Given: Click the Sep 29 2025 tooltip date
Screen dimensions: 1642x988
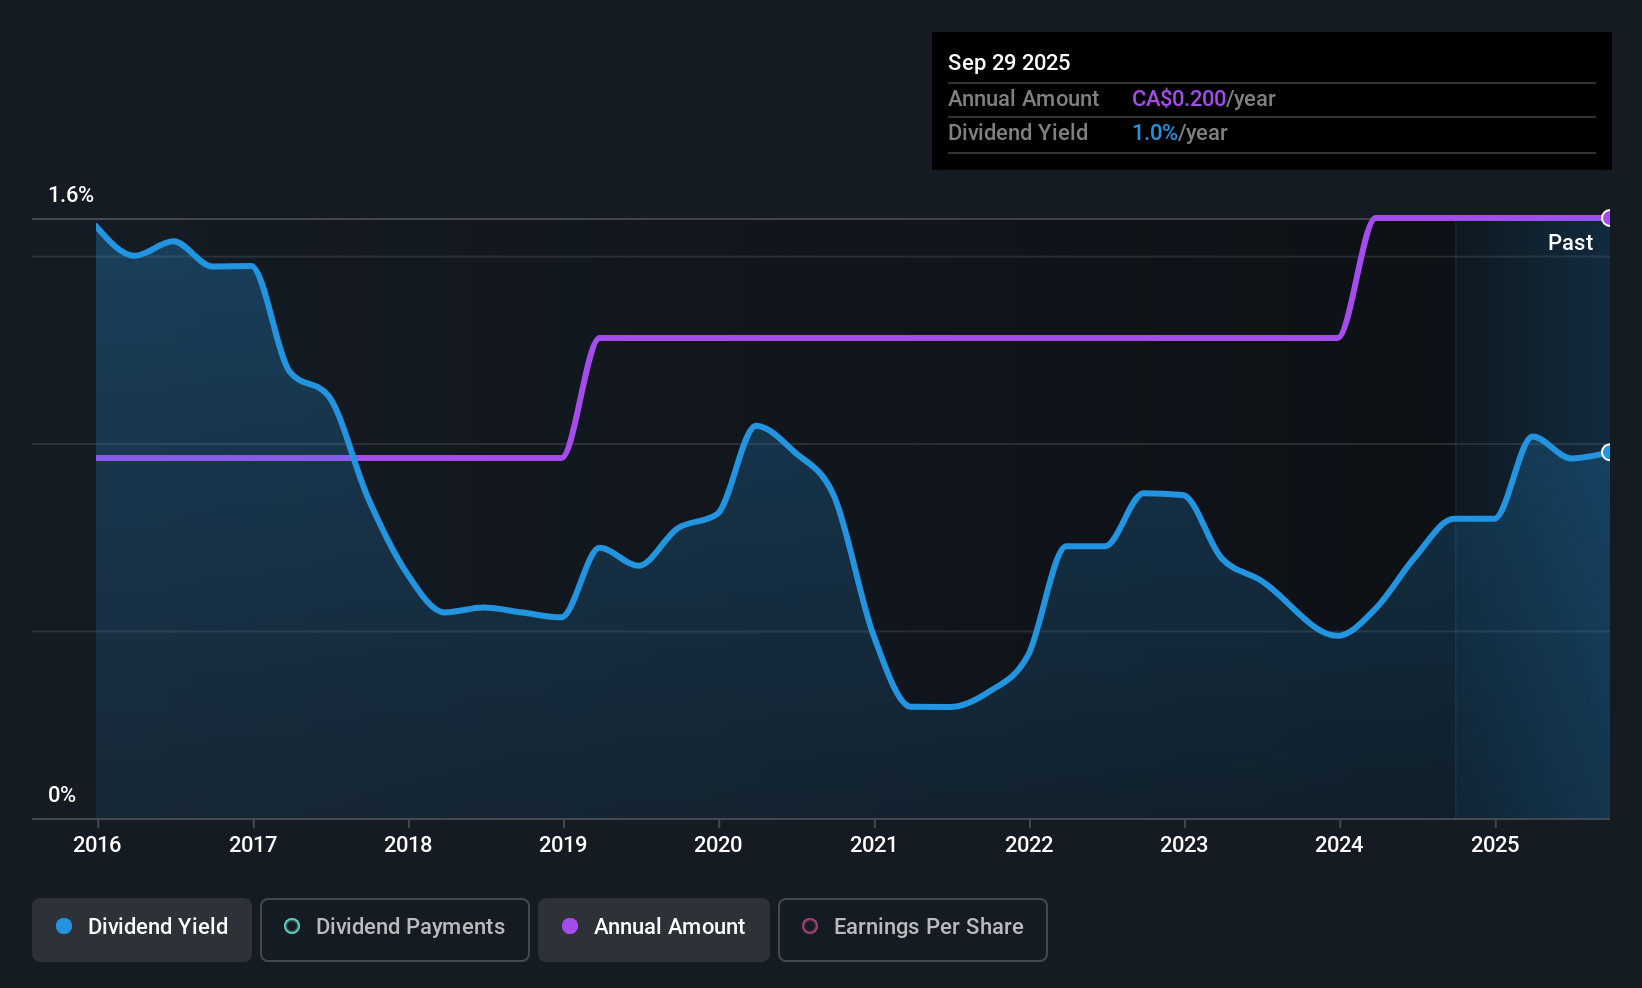Looking at the screenshot, I should click(x=1009, y=62).
